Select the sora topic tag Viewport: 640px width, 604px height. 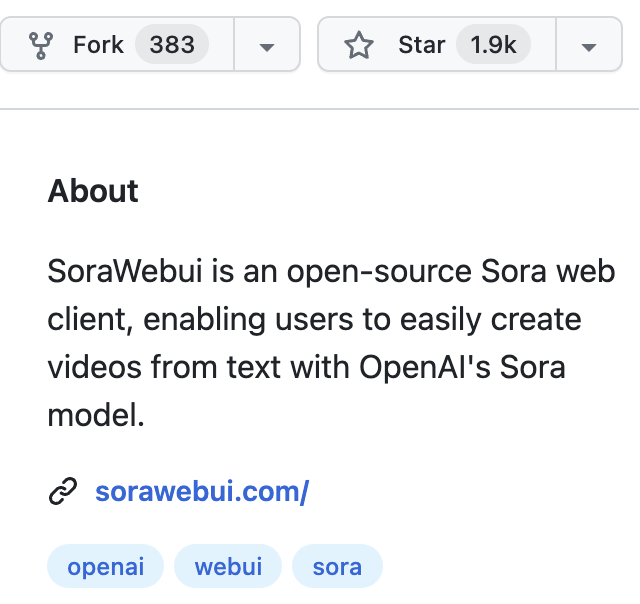tap(337, 566)
